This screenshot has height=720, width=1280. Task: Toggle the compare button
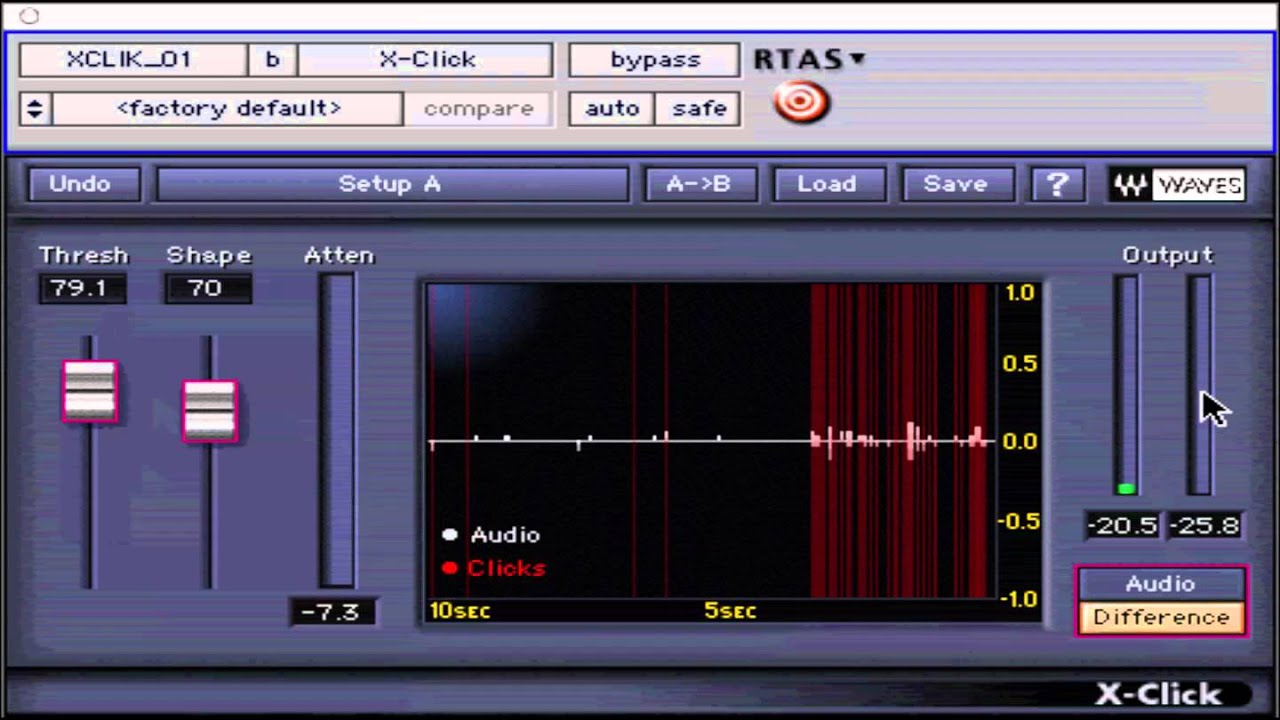[x=478, y=109]
